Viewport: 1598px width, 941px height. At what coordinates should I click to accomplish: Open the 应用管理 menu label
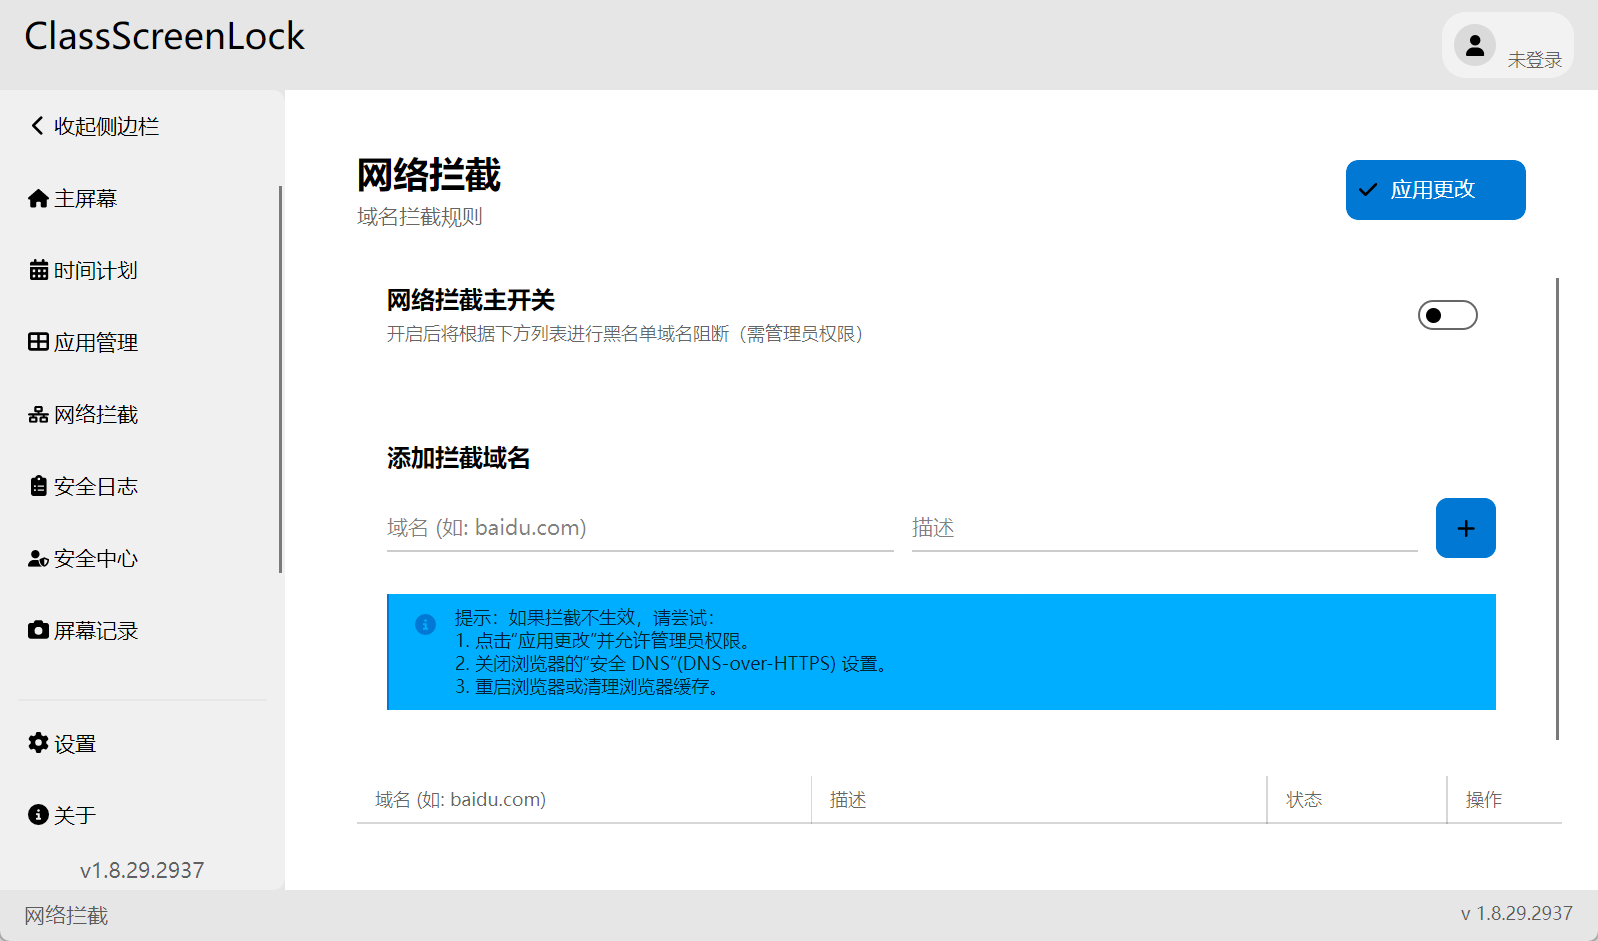[96, 343]
